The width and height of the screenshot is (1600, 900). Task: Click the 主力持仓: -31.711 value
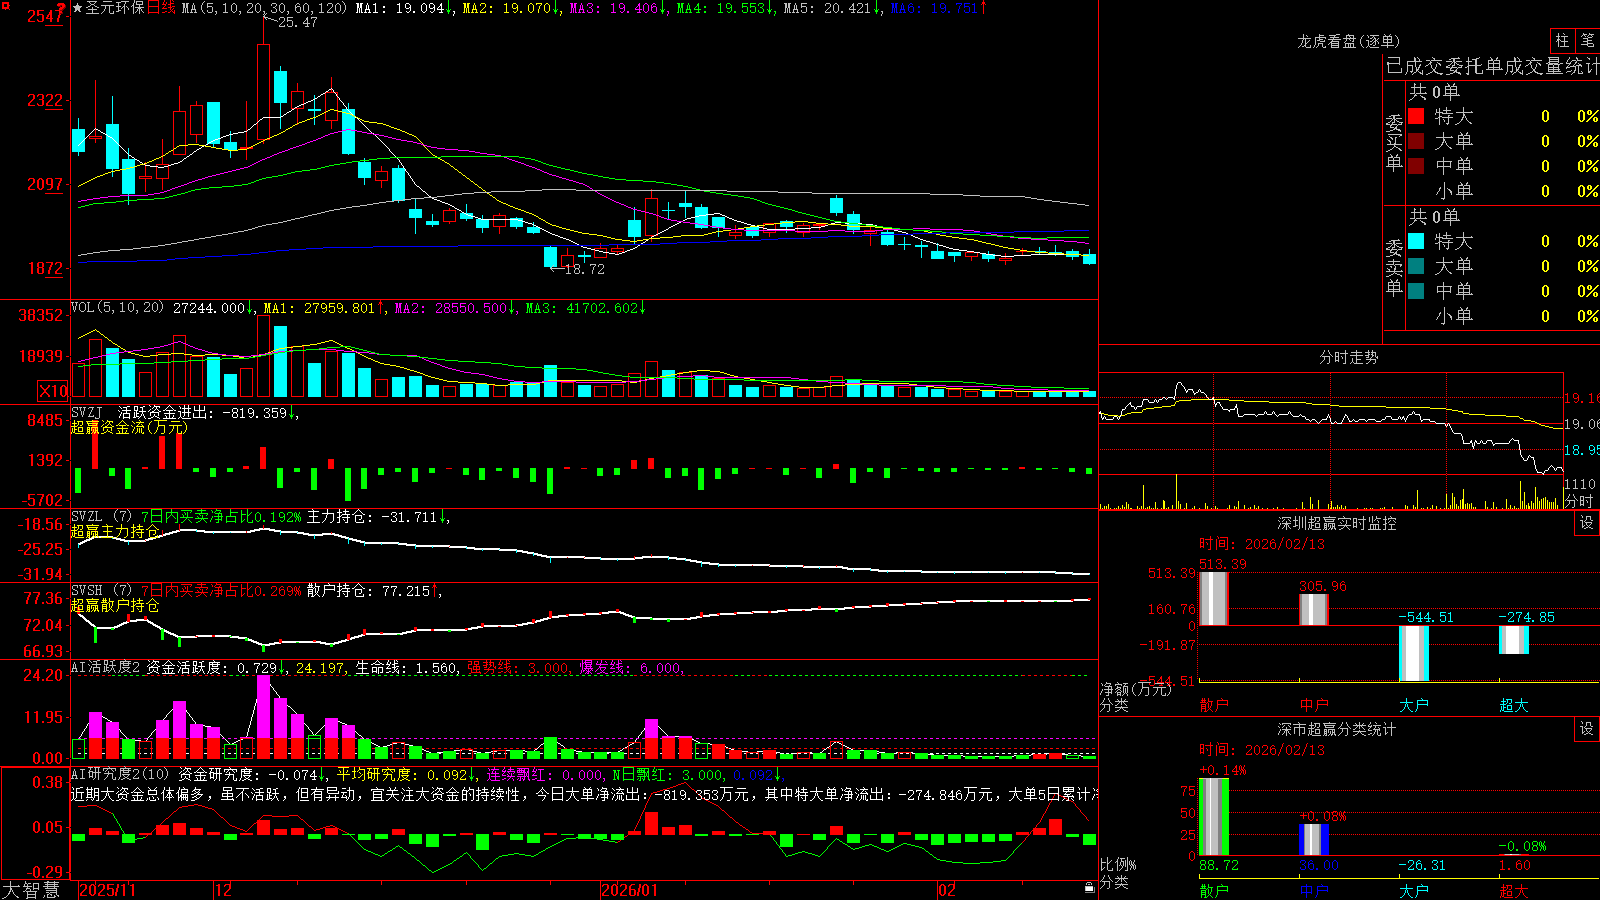coord(378,517)
